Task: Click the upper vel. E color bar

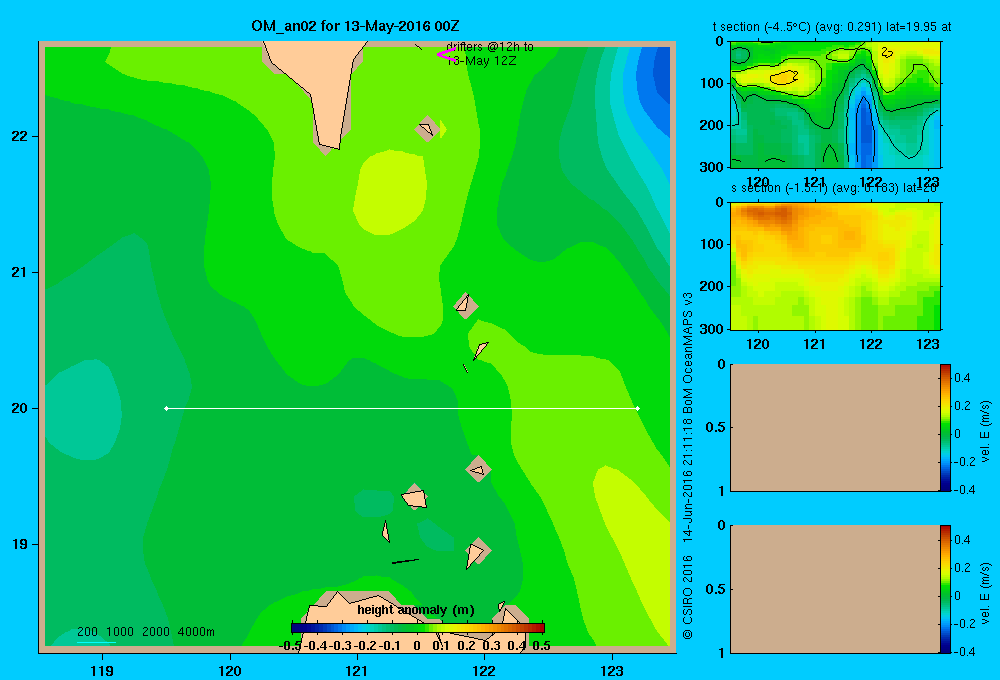Action: (x=945, y=427)
